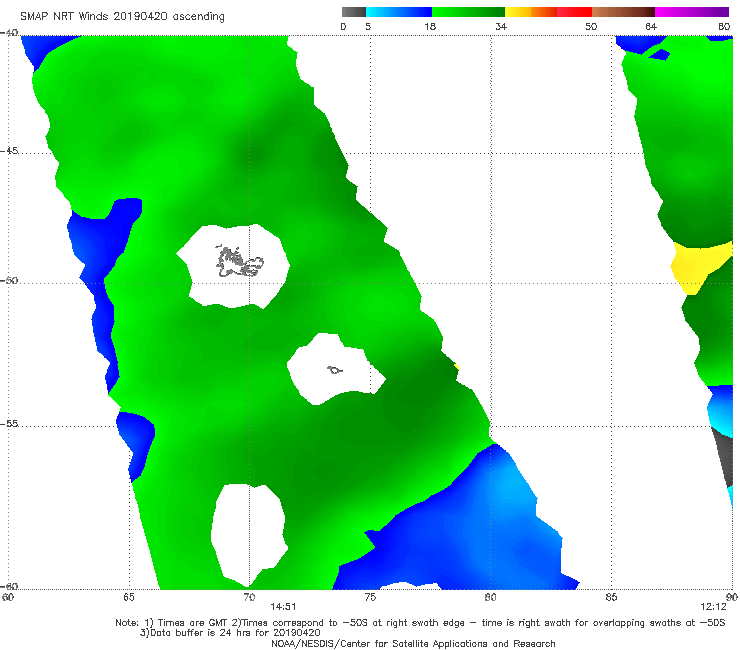Click the brown segment of the color bar
The height and width of the screenshot is (650, 740).
point(623,12)
